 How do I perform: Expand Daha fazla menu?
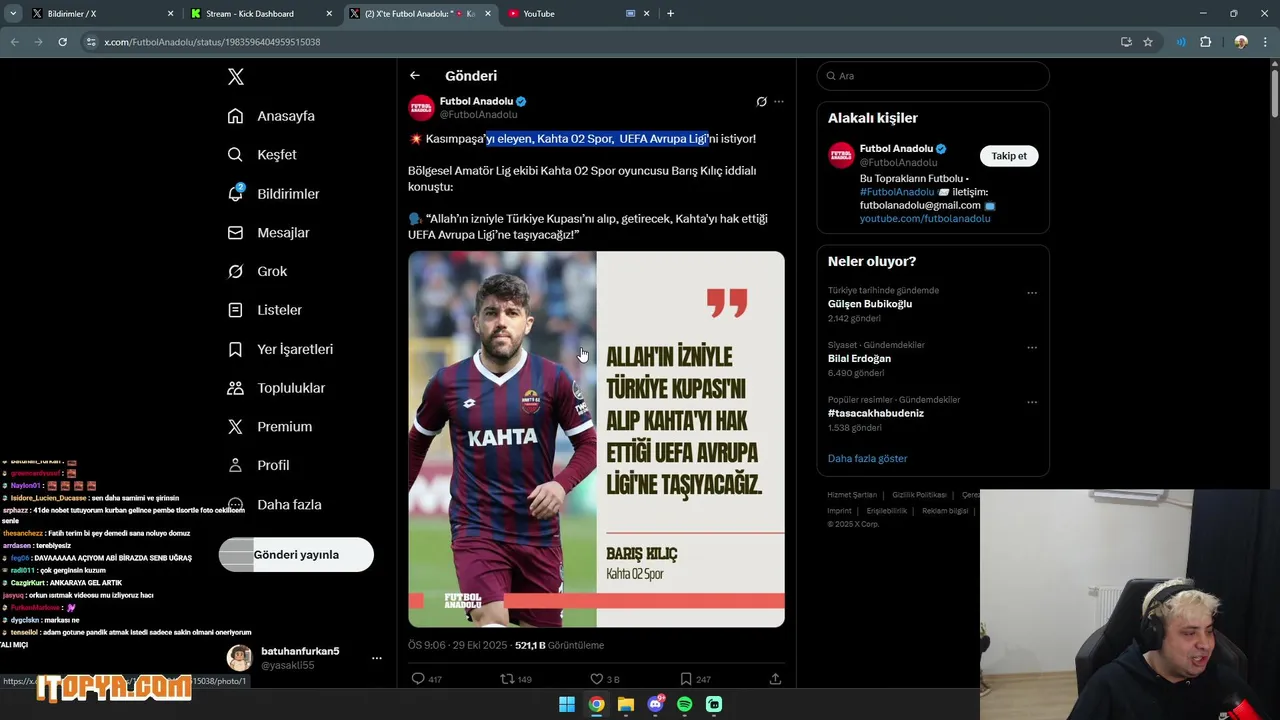pos(274,505)
